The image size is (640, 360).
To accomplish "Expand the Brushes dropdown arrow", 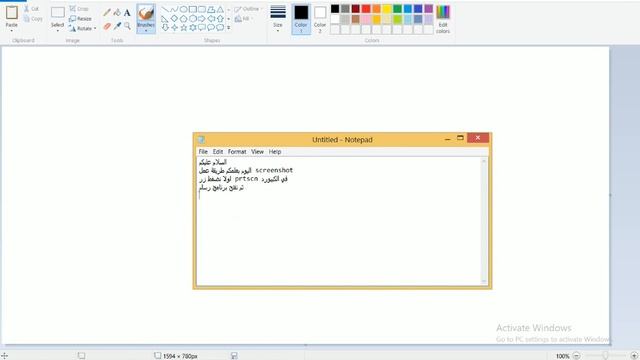I will pyautogui.click(x=146, y=31).
